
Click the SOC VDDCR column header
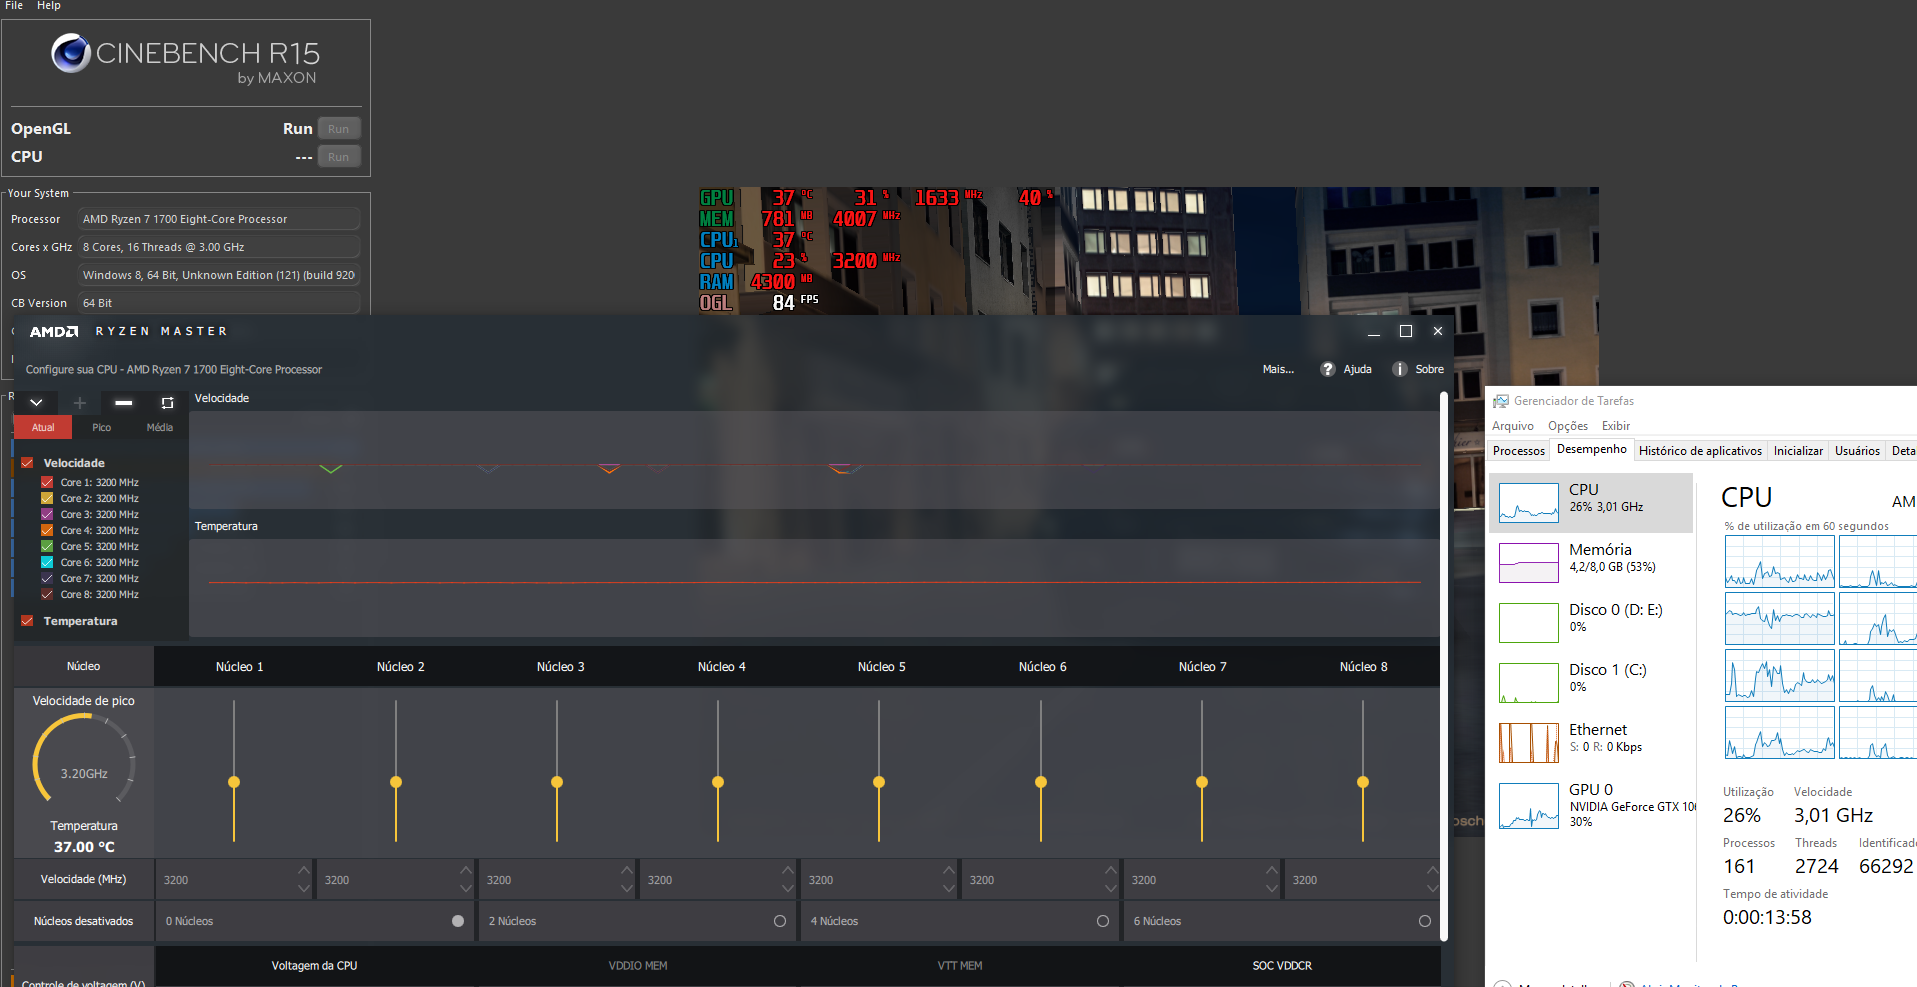[1282, 966]
